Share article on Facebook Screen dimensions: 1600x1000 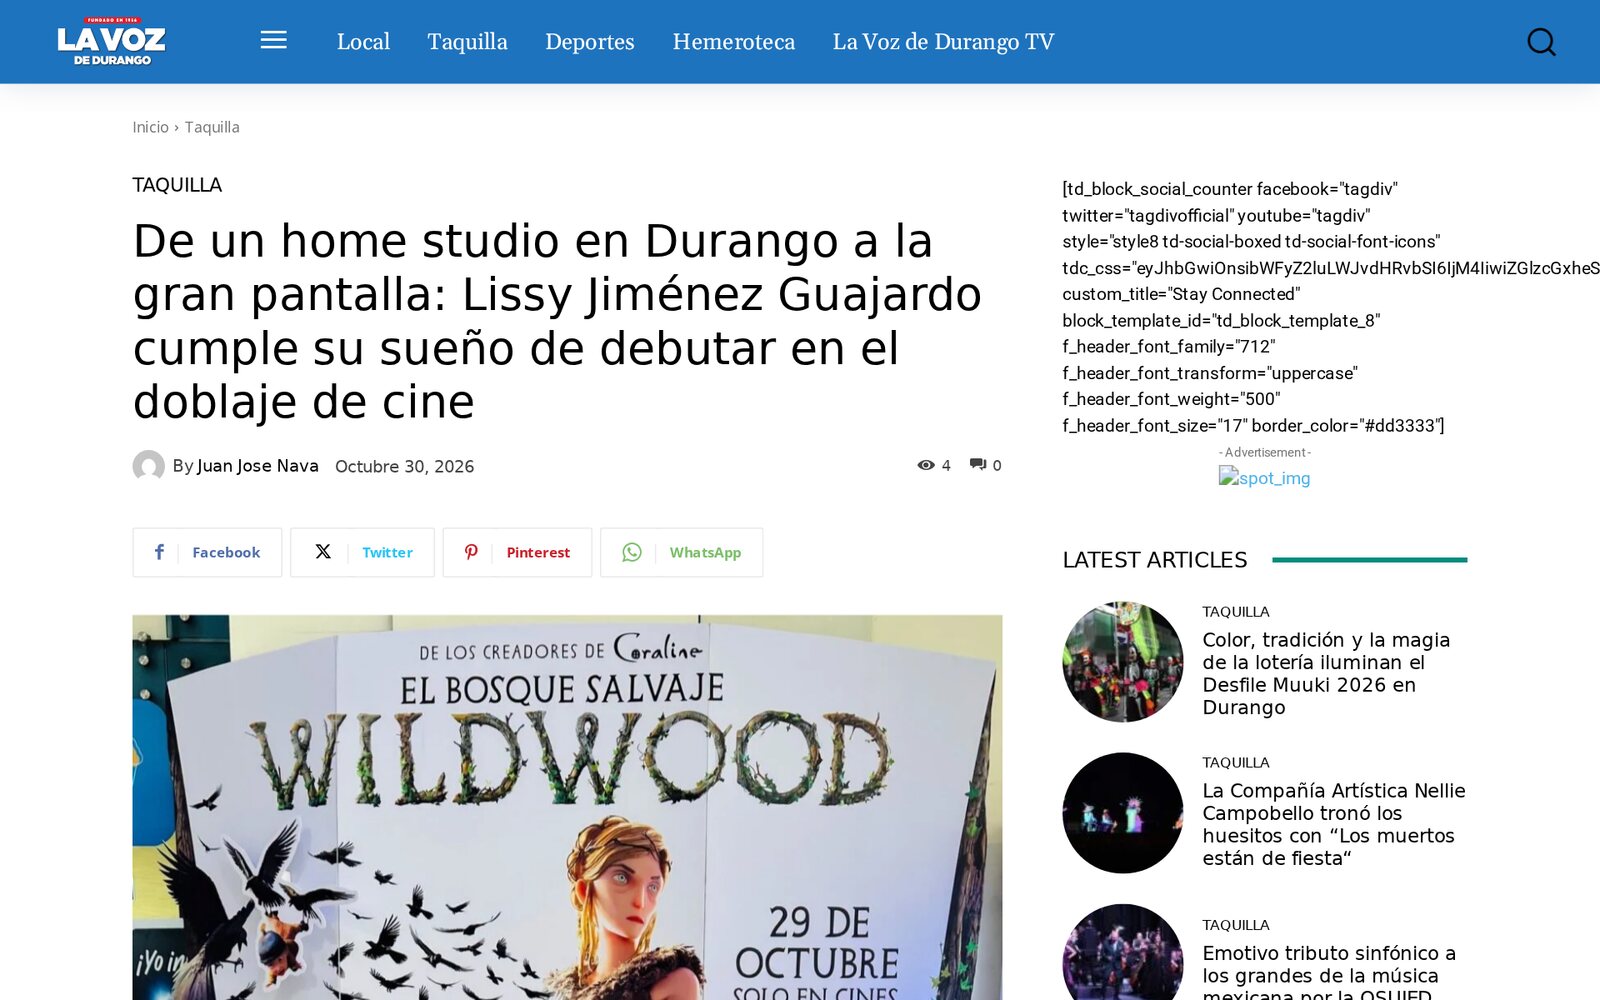(207, 552)
